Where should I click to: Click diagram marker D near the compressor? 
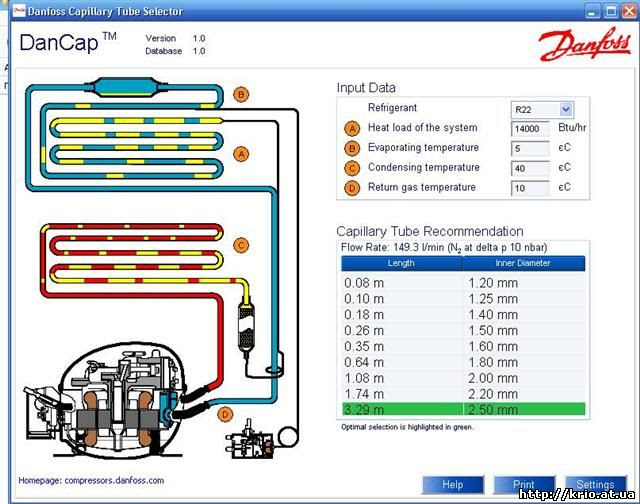point(225,415)
